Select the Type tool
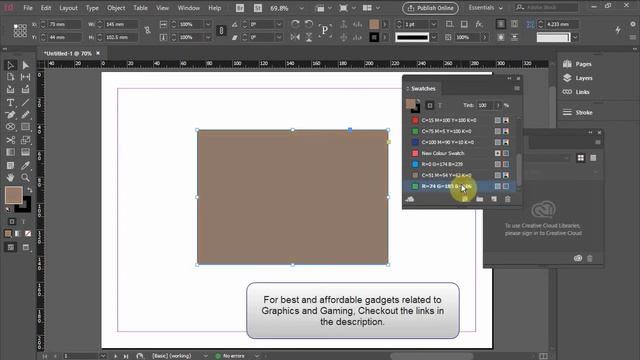This screenshot has height=360, width=640. coord(10,102)
